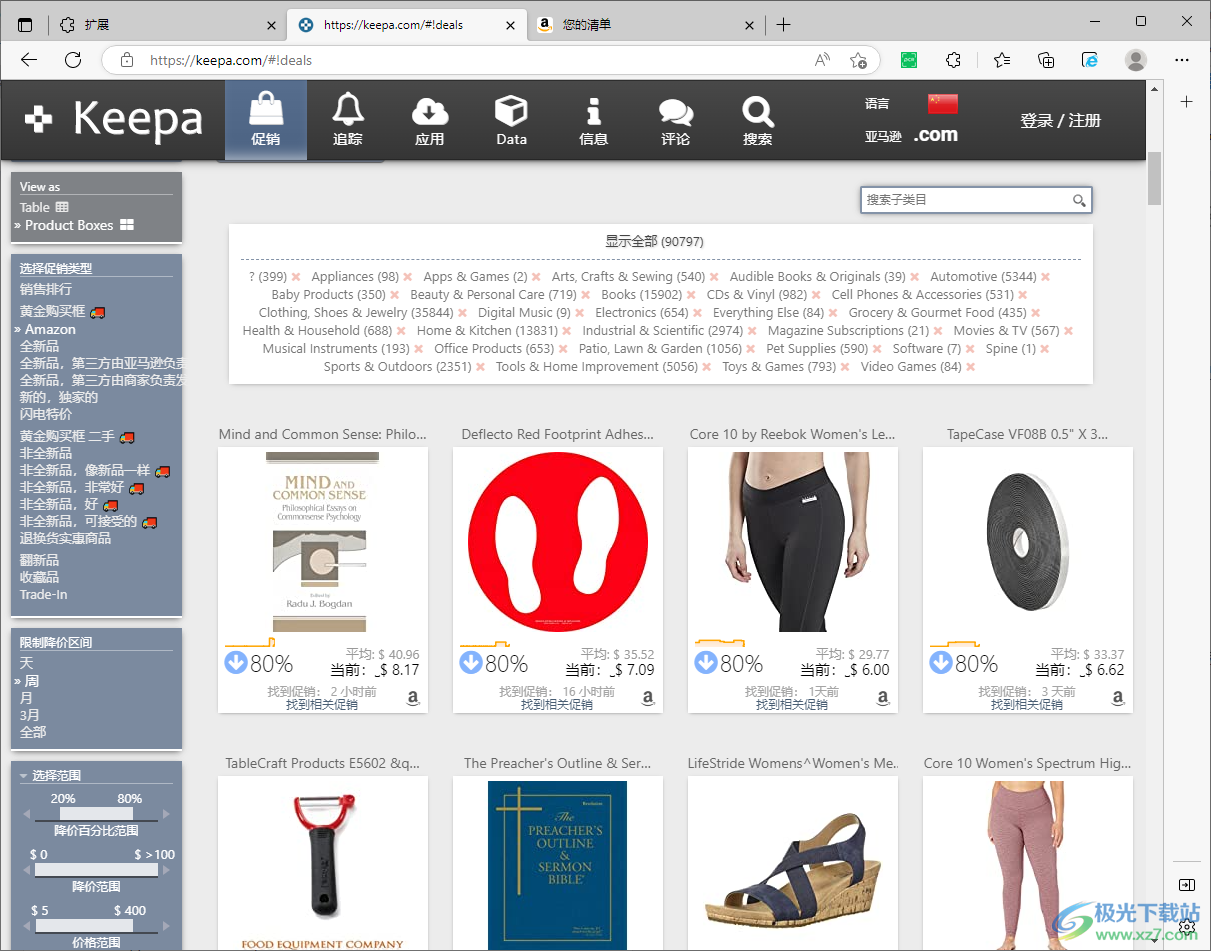Open the 促销 deals section in Keepa

tap(265, 120)
